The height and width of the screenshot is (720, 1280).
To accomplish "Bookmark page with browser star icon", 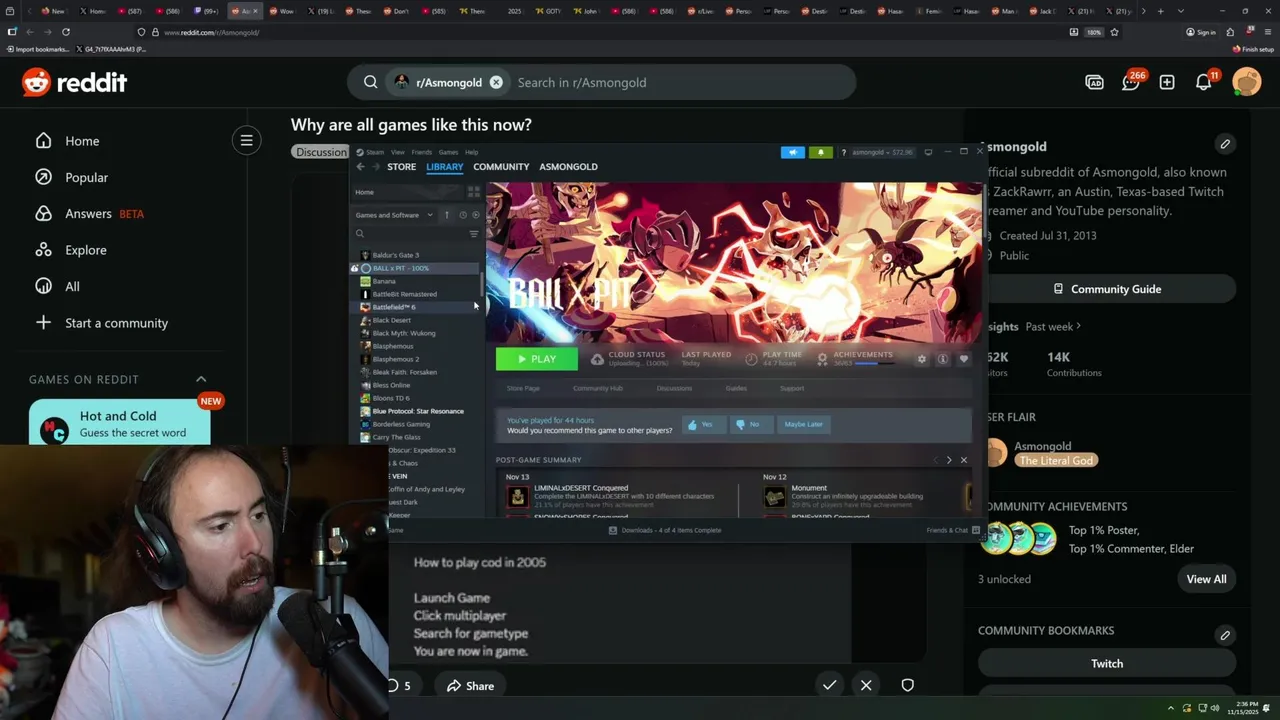I will coord(1114,32).
